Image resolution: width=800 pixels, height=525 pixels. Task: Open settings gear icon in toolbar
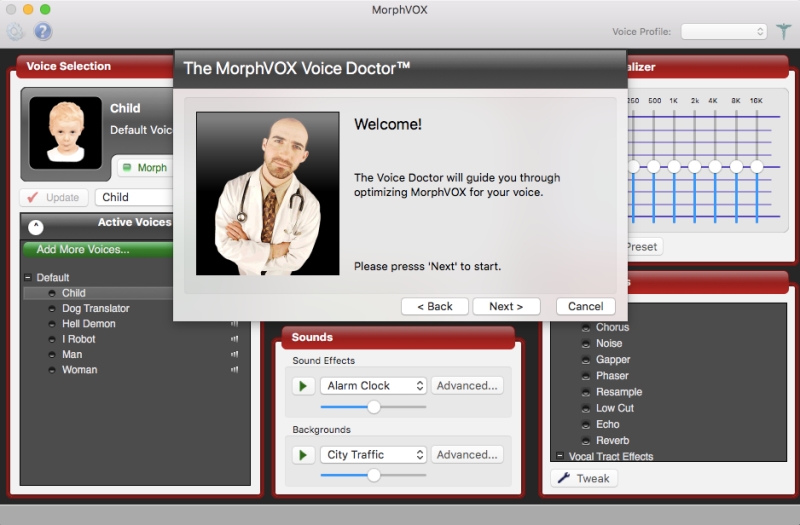click(x=15, y=32)
